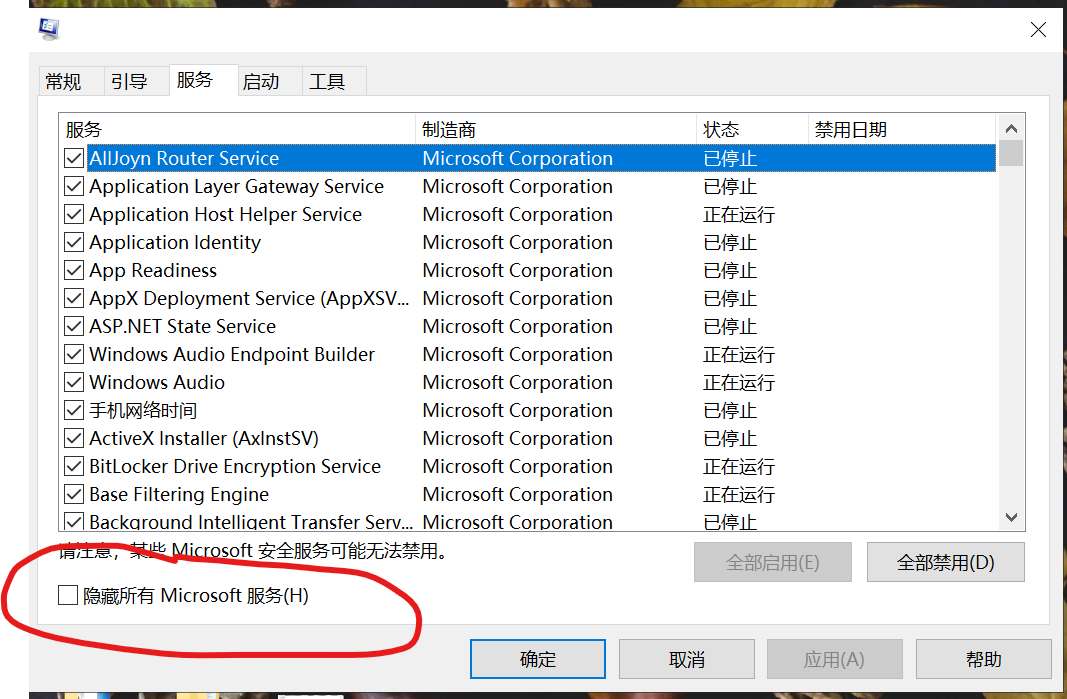Select Application Host Helper Service row text
The image size is (1067, 699).
(225, 214)
